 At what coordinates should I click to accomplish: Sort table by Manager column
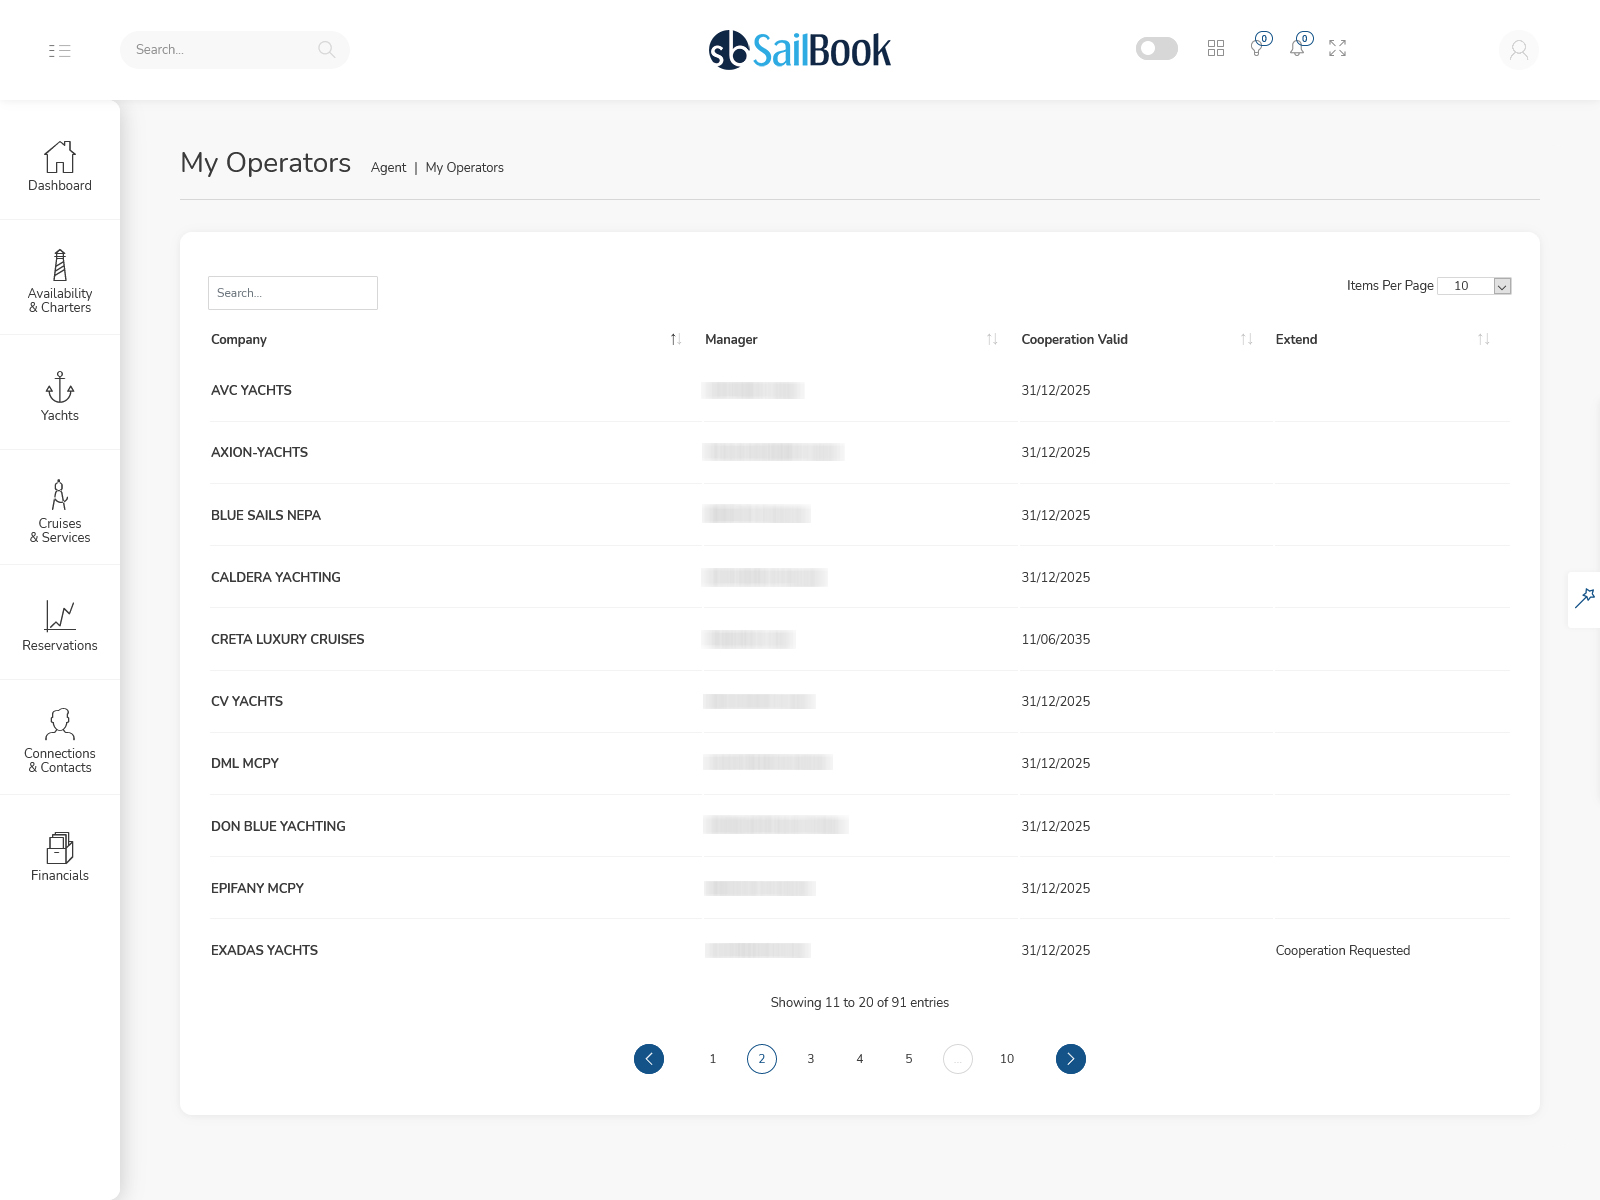(x=992, y=340)
